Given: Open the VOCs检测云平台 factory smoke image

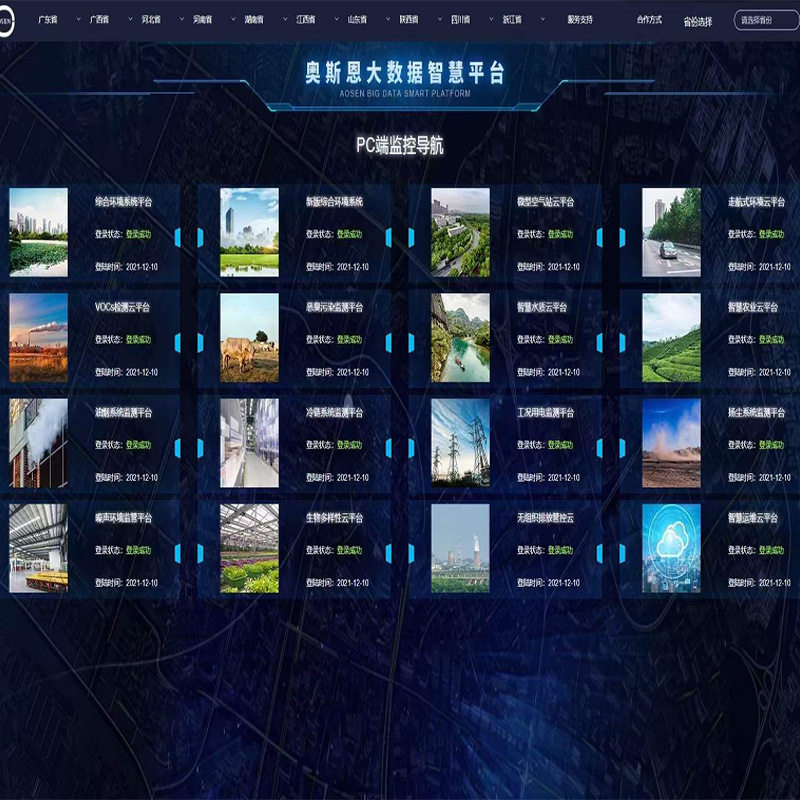Looking at the screenshot, I should coord(38,337).
